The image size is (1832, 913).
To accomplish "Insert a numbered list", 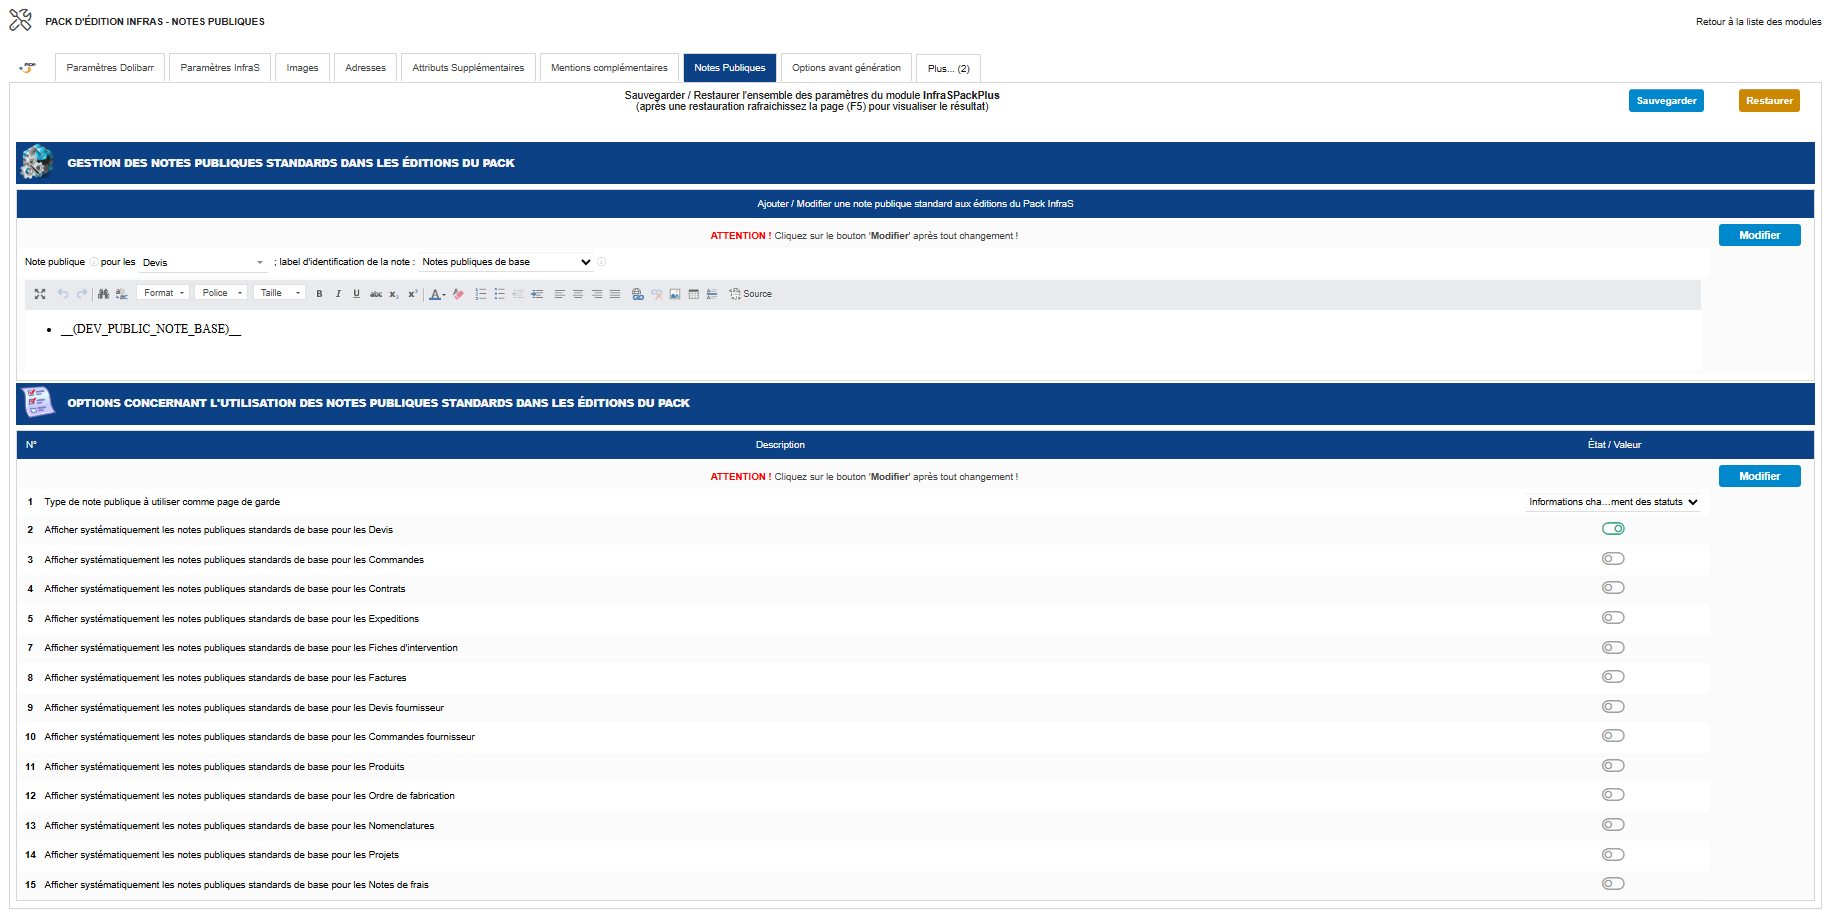I will 481,294.
